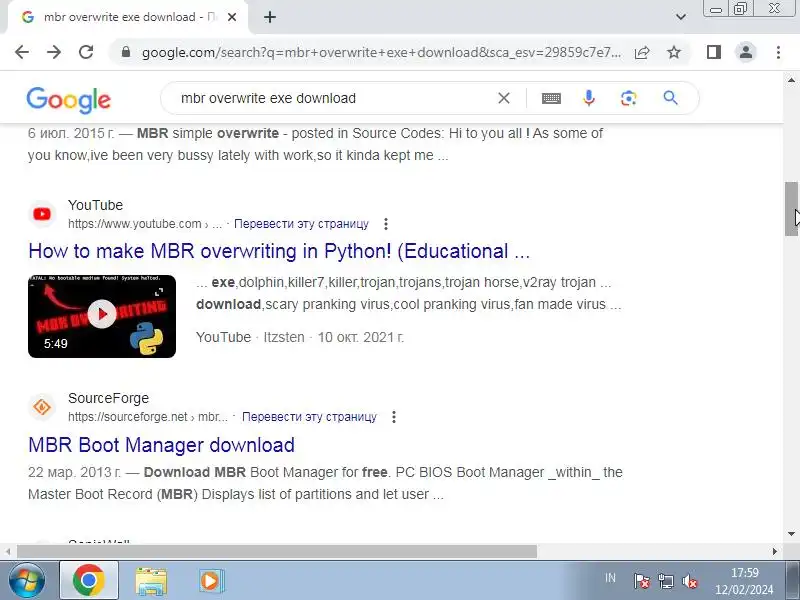Click the vertical scrollbar thumb
Image resolution: width=800 pixels, height=600 pixels.
tap(791, 209)
